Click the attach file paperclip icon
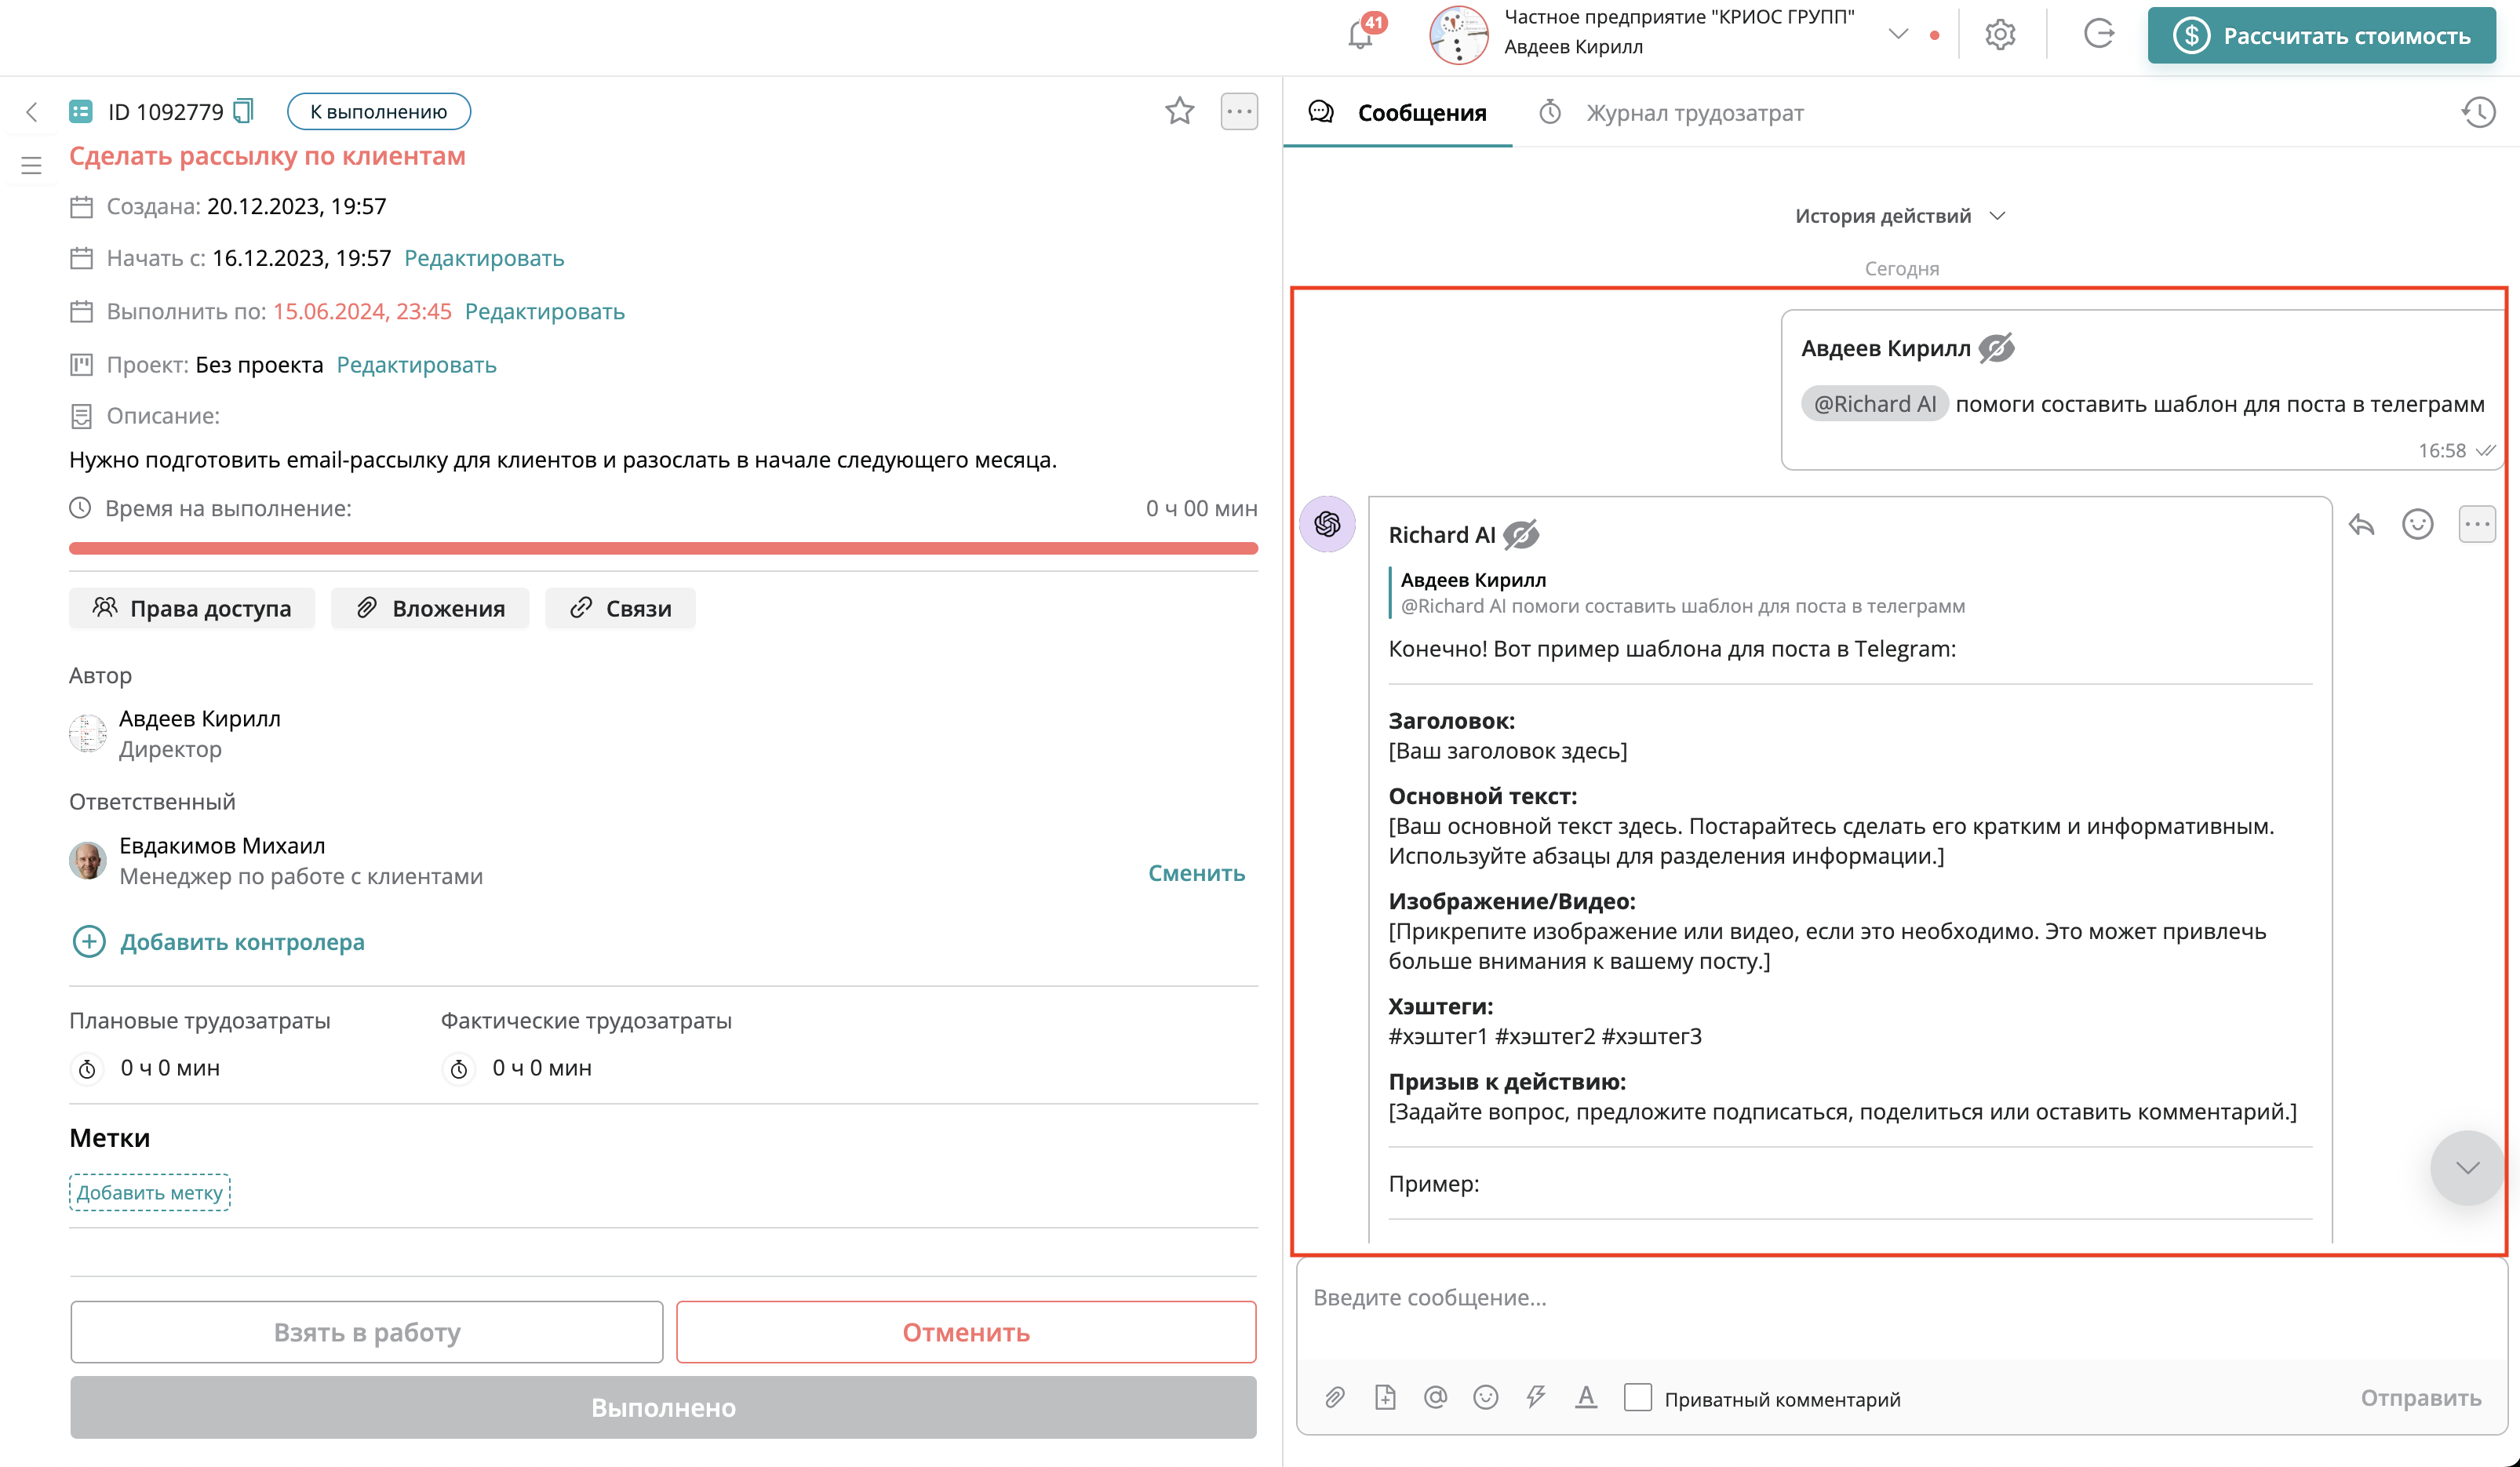2520x1467 pixels. [1334, 1397]
